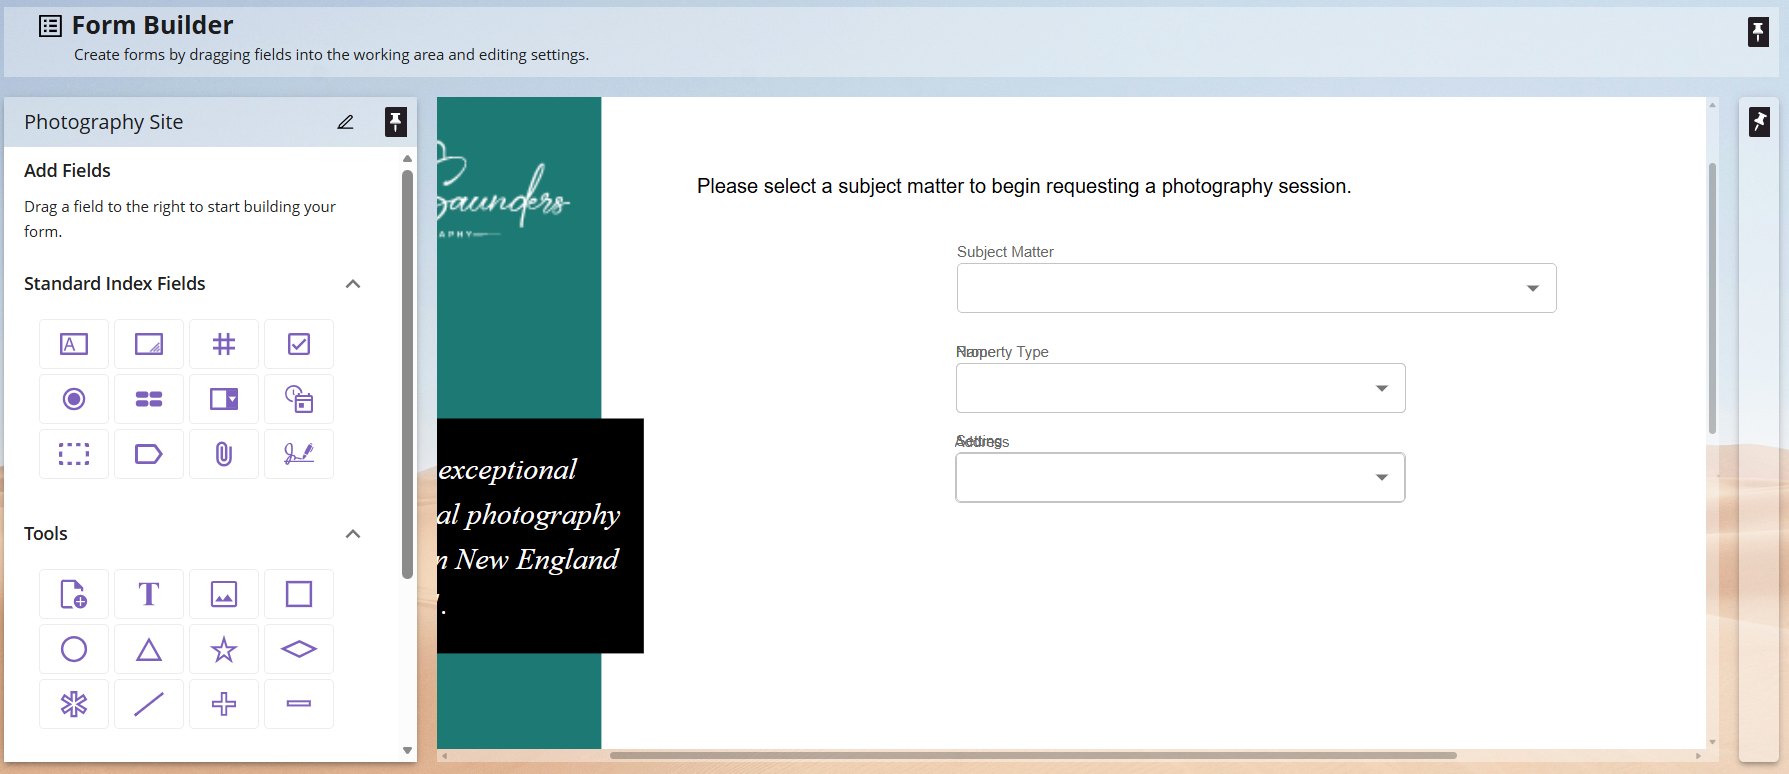1789x774 pixels.
Task: Click the Property Type field label
Action: point(1002,352)
